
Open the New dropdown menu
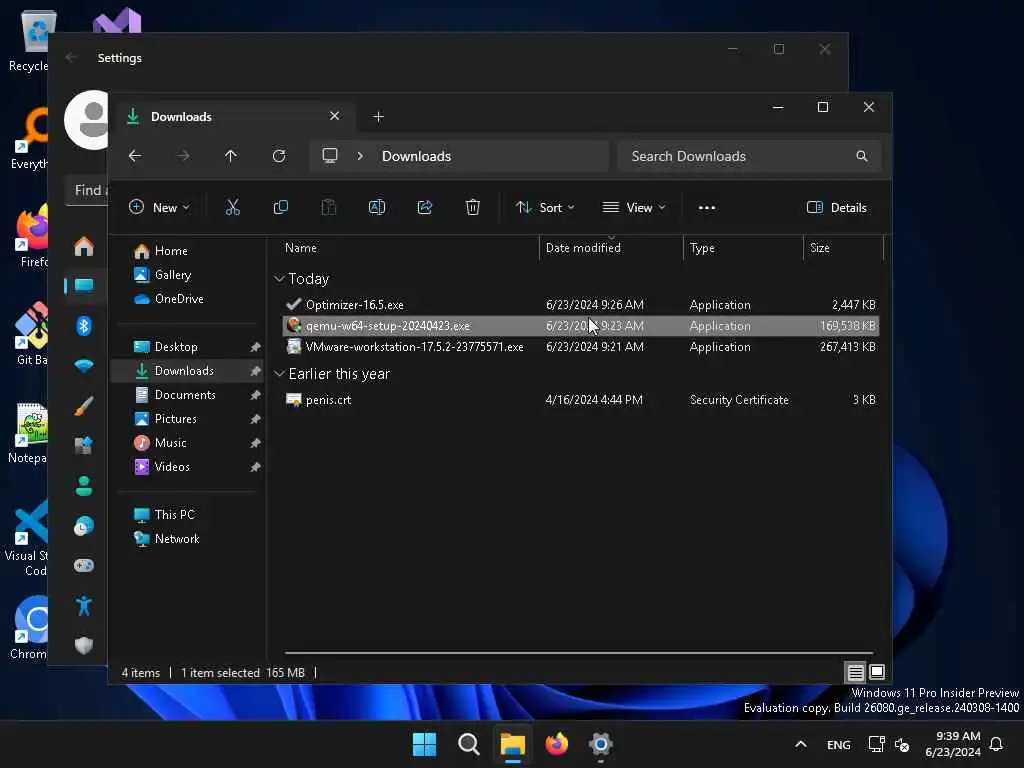click(159, 208)
